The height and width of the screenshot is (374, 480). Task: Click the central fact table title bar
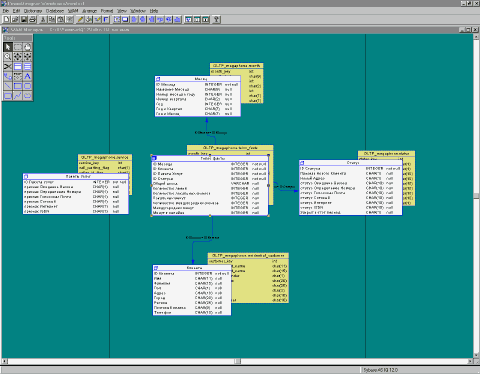210,158
